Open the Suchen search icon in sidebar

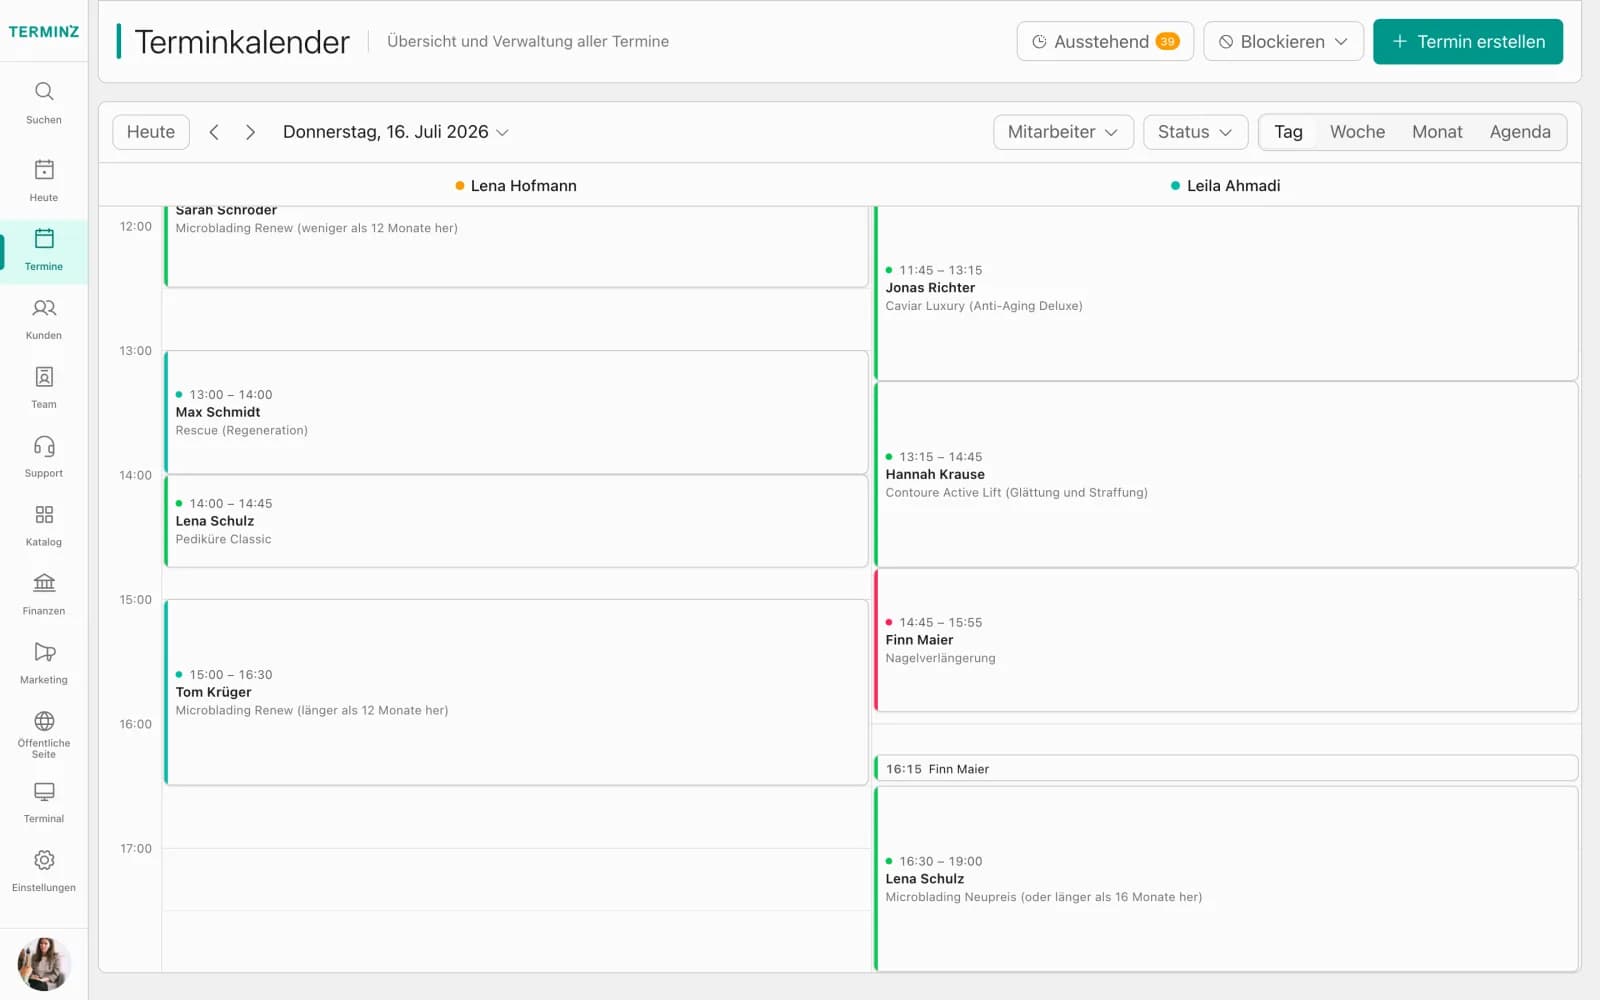(x=44, y=103)
